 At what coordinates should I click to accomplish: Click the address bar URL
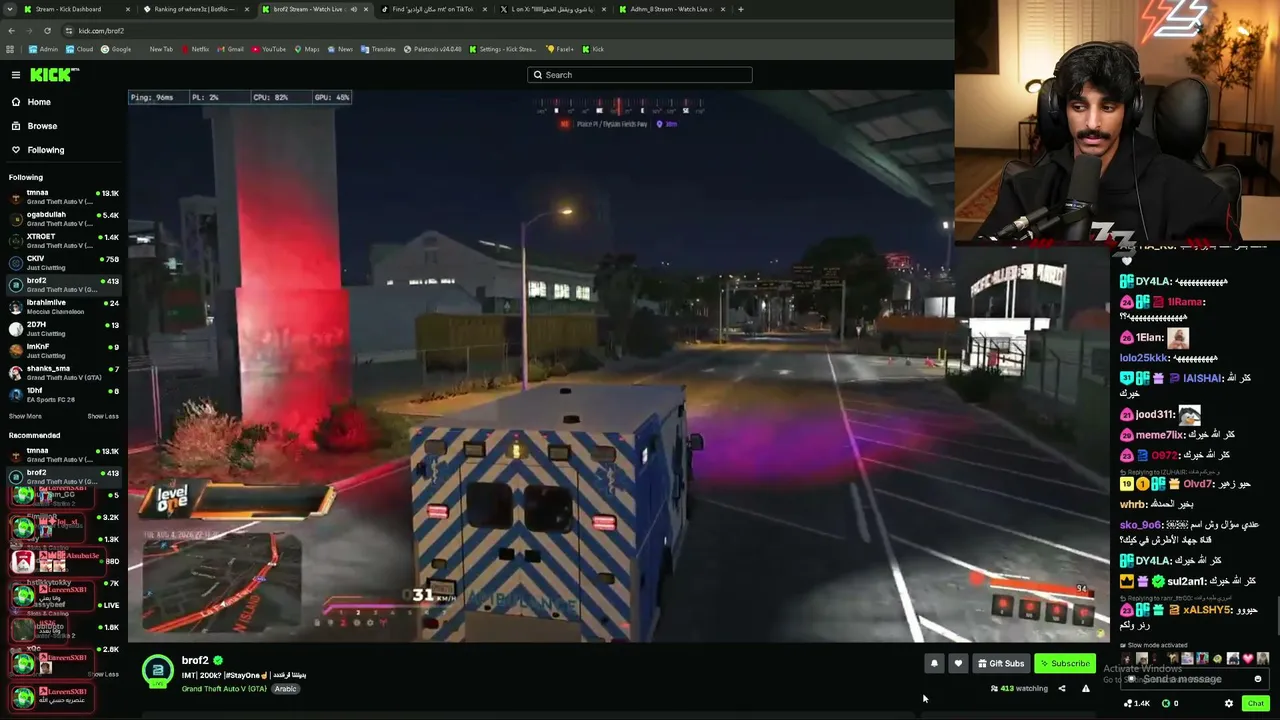click(101, 31)
